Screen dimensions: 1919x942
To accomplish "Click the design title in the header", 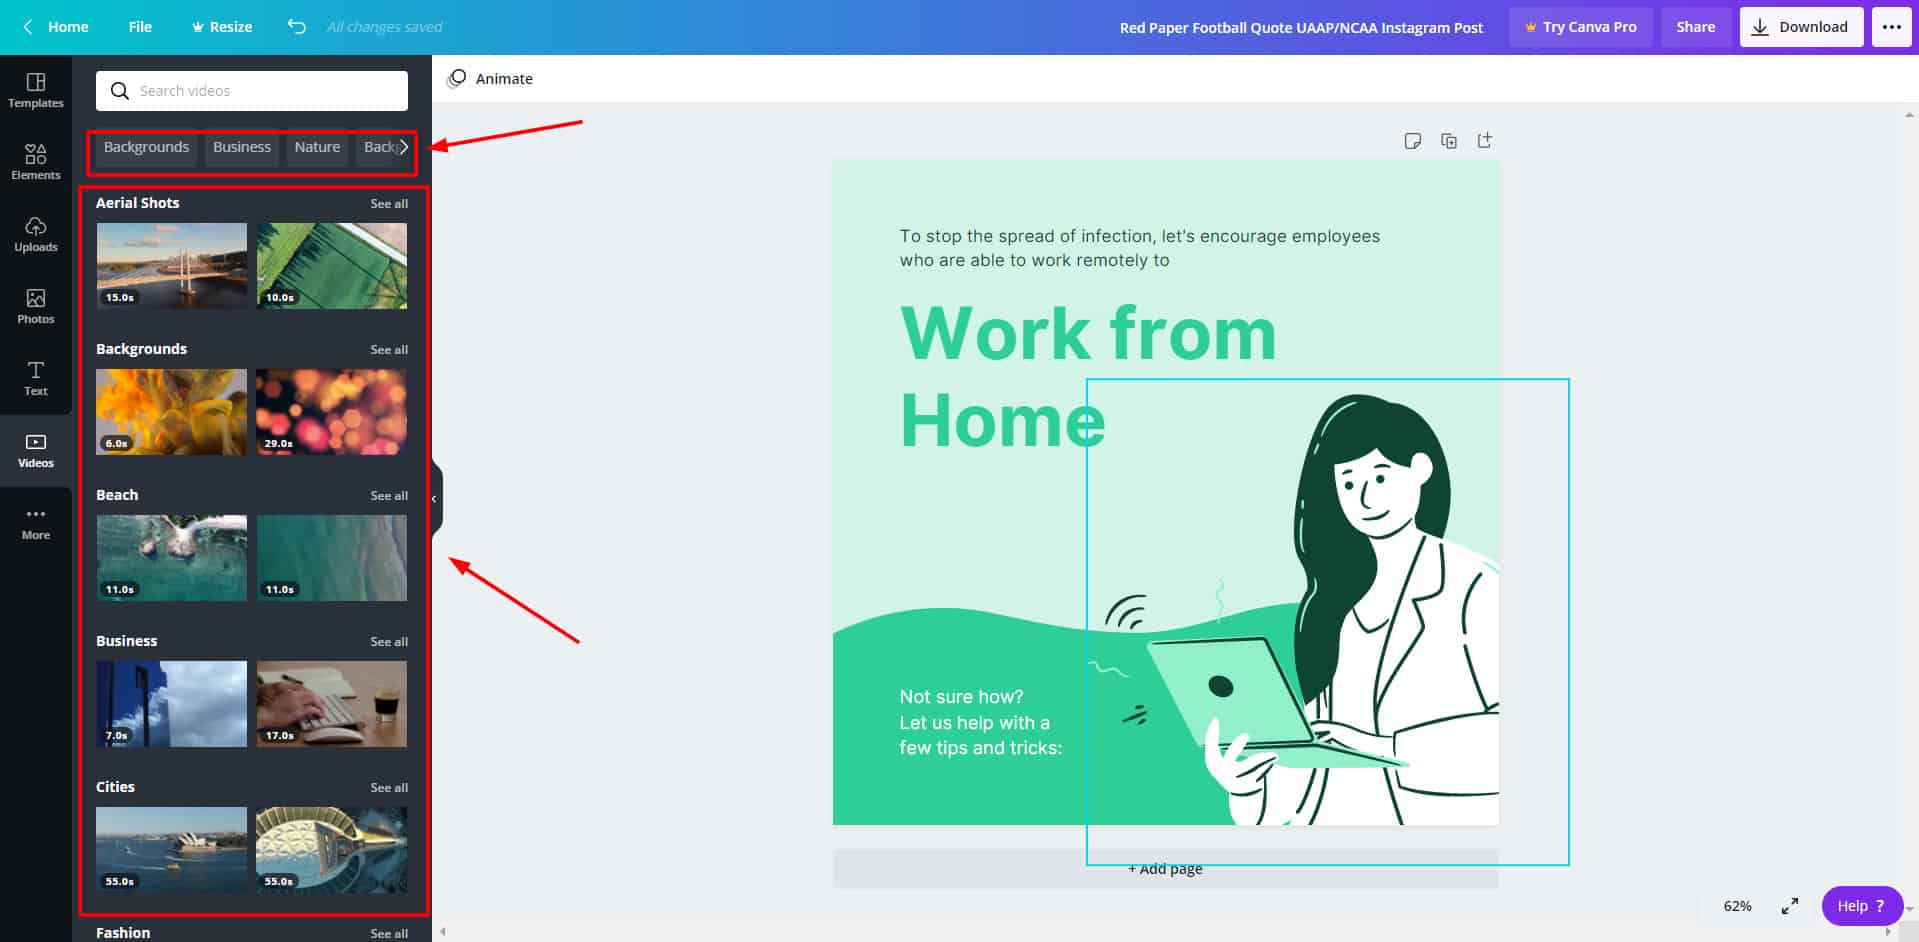I will tap(1301, 28).
